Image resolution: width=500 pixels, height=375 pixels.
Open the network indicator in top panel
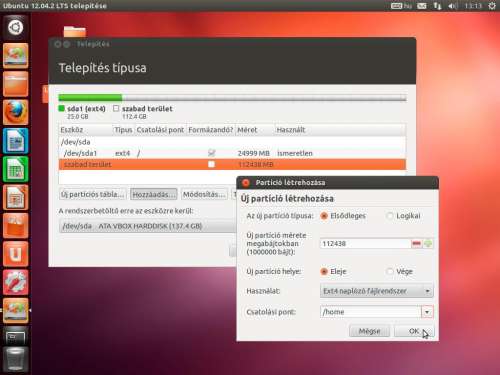(437, 6)
